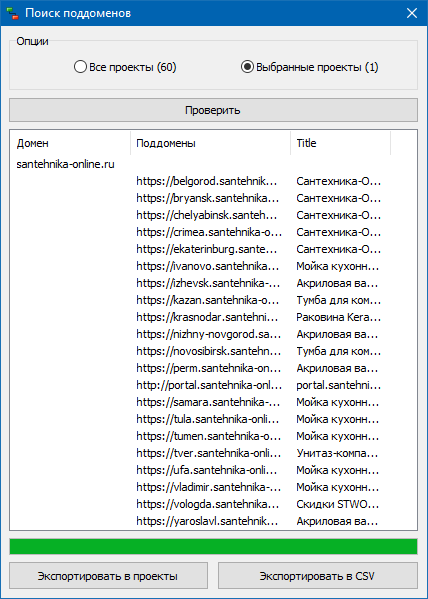Close the Поиск поддоменов dialog
The height and width of the screenshot is (599, 428).
coord(412,13)
